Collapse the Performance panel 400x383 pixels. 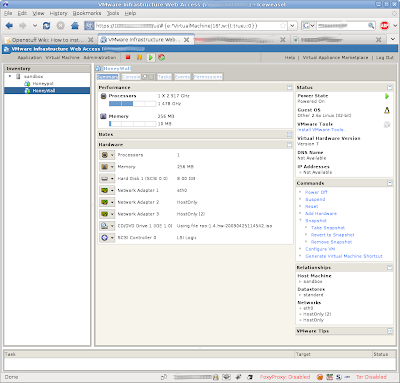[x=289, y=87]
